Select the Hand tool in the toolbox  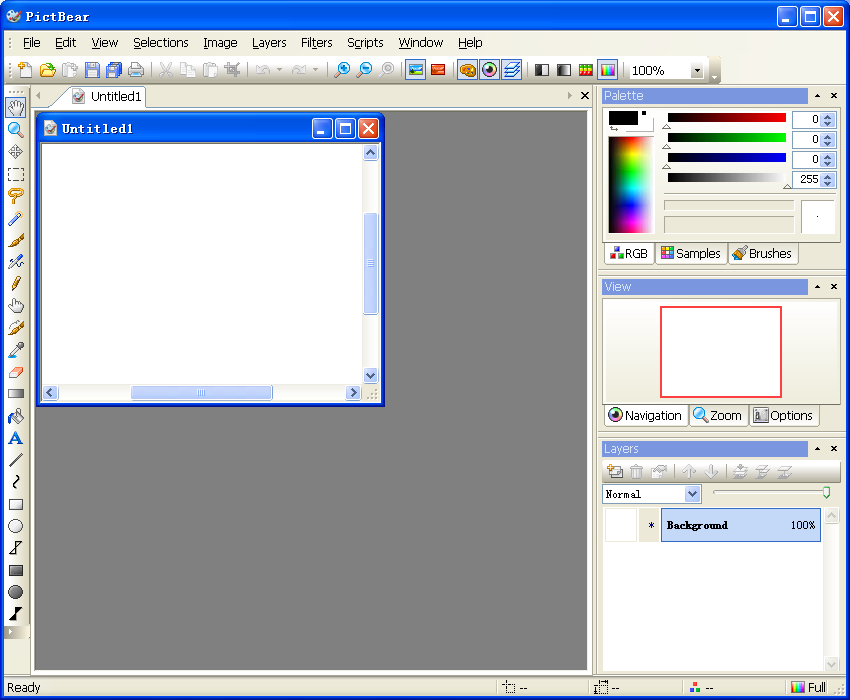point(16,108)
